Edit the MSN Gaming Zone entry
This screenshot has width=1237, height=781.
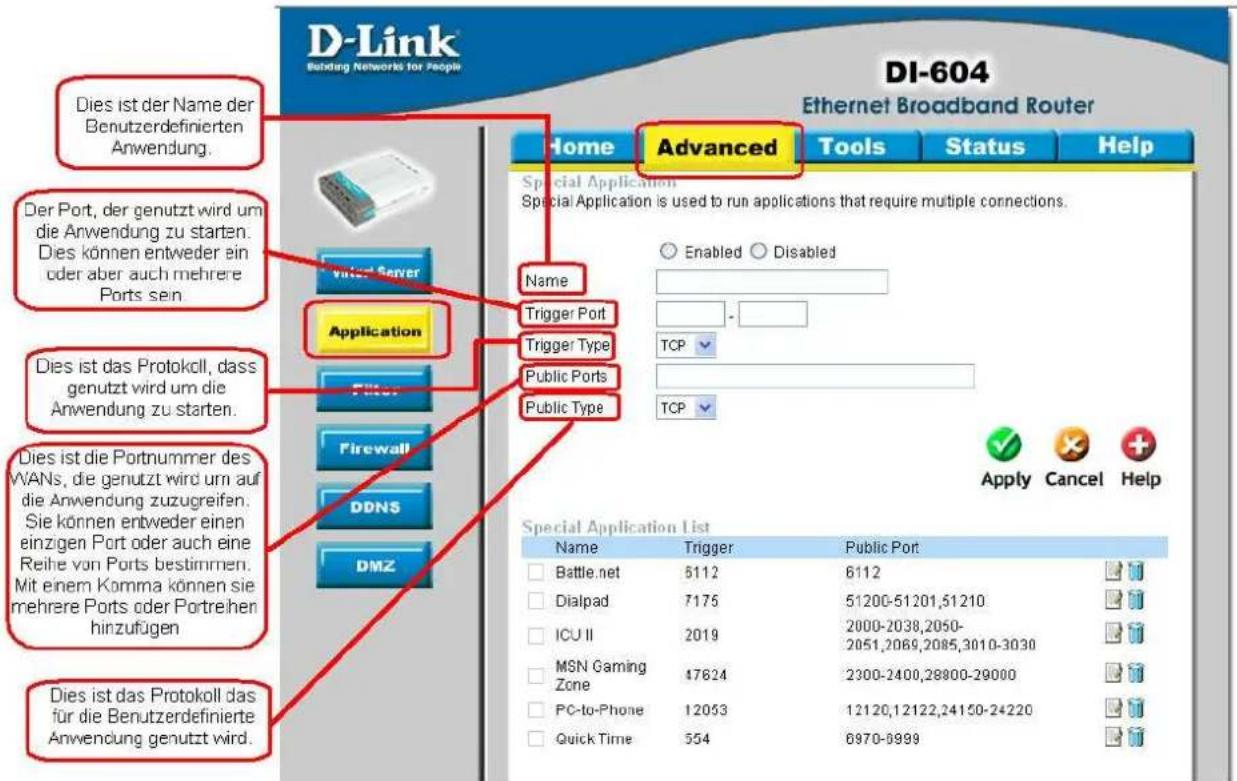click(1112, 673)
